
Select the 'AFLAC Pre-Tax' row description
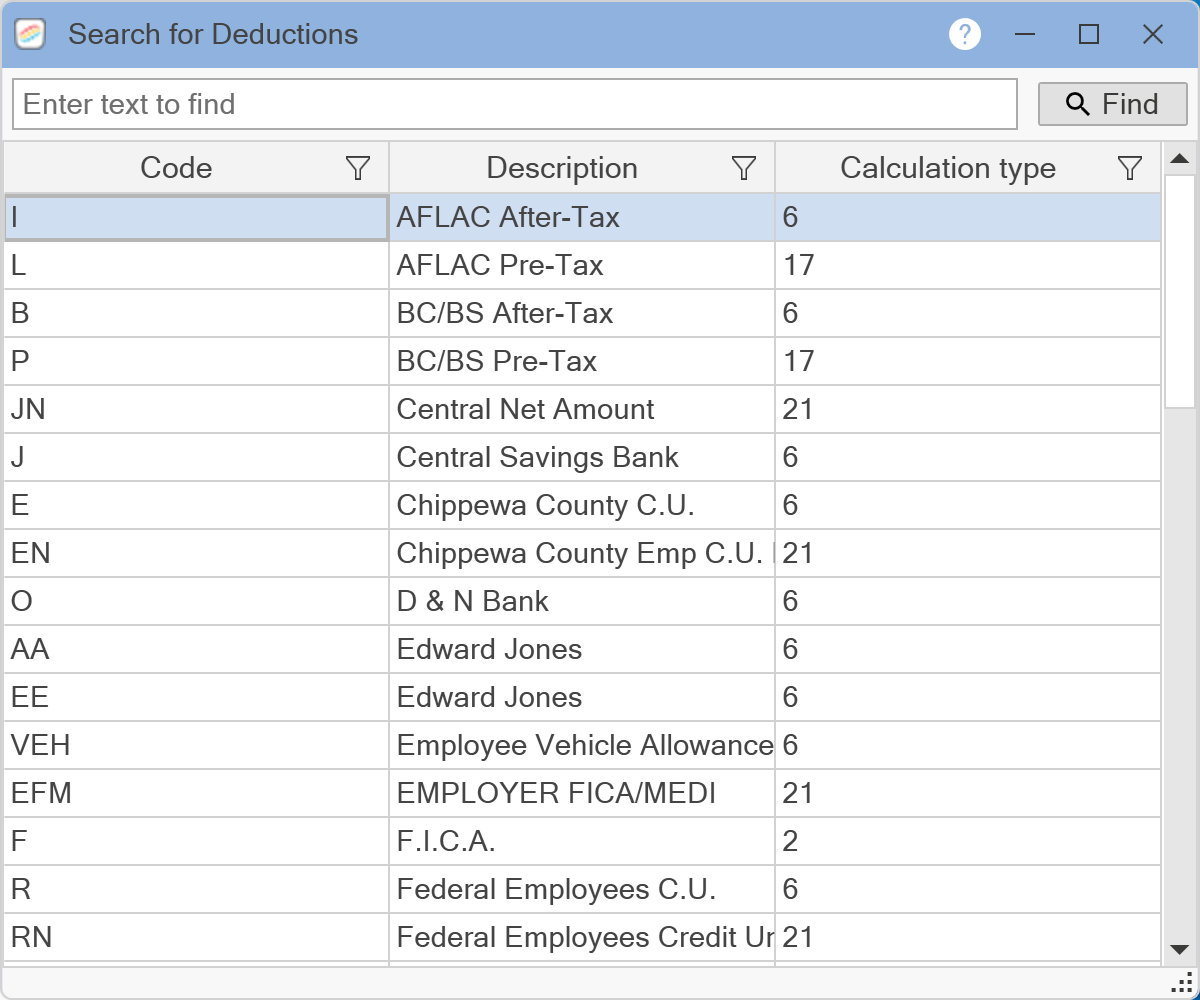[x=582, y=265]
